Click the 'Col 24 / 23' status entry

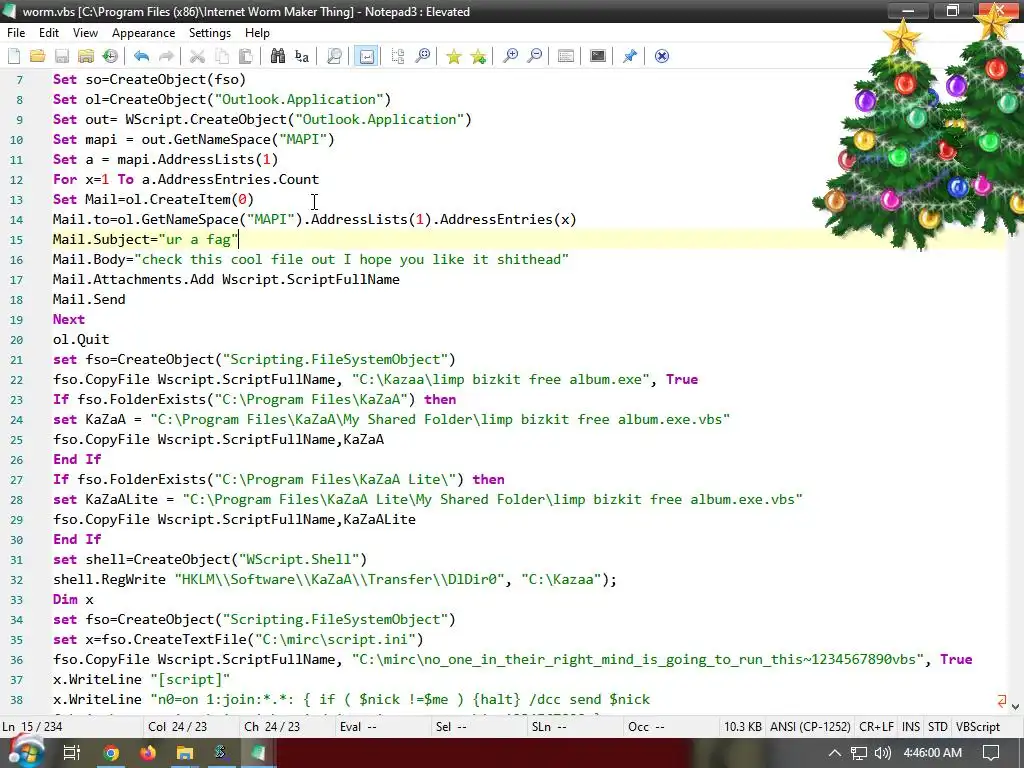(177, 727)
